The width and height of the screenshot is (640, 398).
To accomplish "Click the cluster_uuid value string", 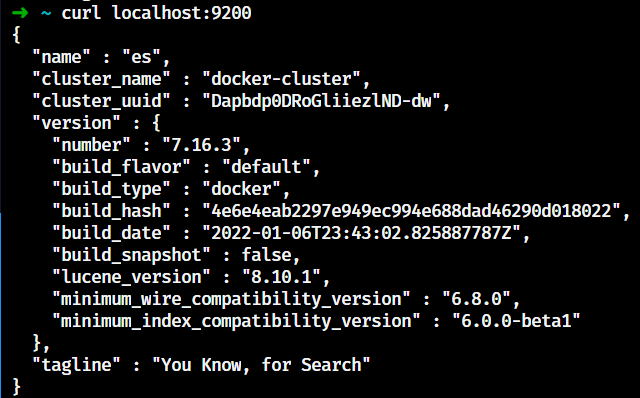I will pyautogui.click(x=322, y=101).
